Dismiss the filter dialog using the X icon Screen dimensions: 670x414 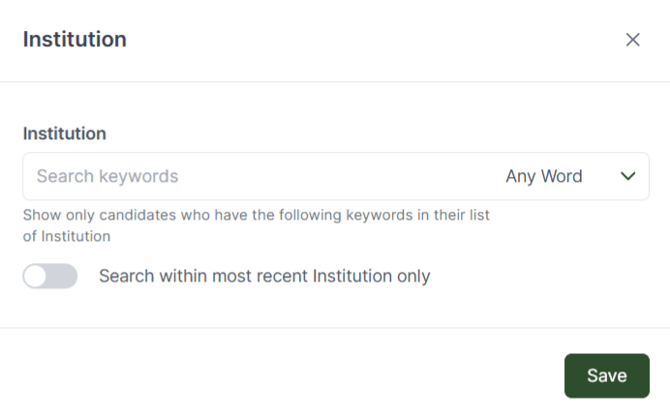(632, 40)
